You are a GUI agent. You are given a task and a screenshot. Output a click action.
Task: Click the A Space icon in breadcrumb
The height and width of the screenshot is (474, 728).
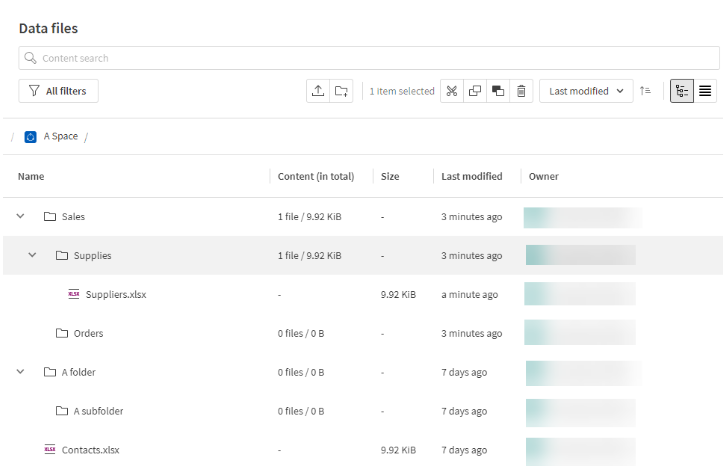click(x=31, y=137)
